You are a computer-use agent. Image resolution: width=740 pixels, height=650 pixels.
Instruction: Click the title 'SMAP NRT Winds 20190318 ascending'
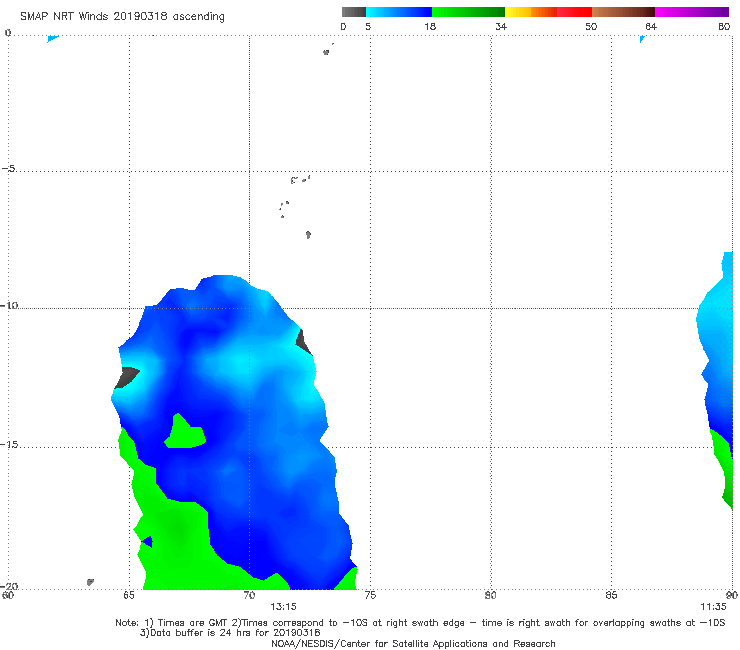coord(122,17)
